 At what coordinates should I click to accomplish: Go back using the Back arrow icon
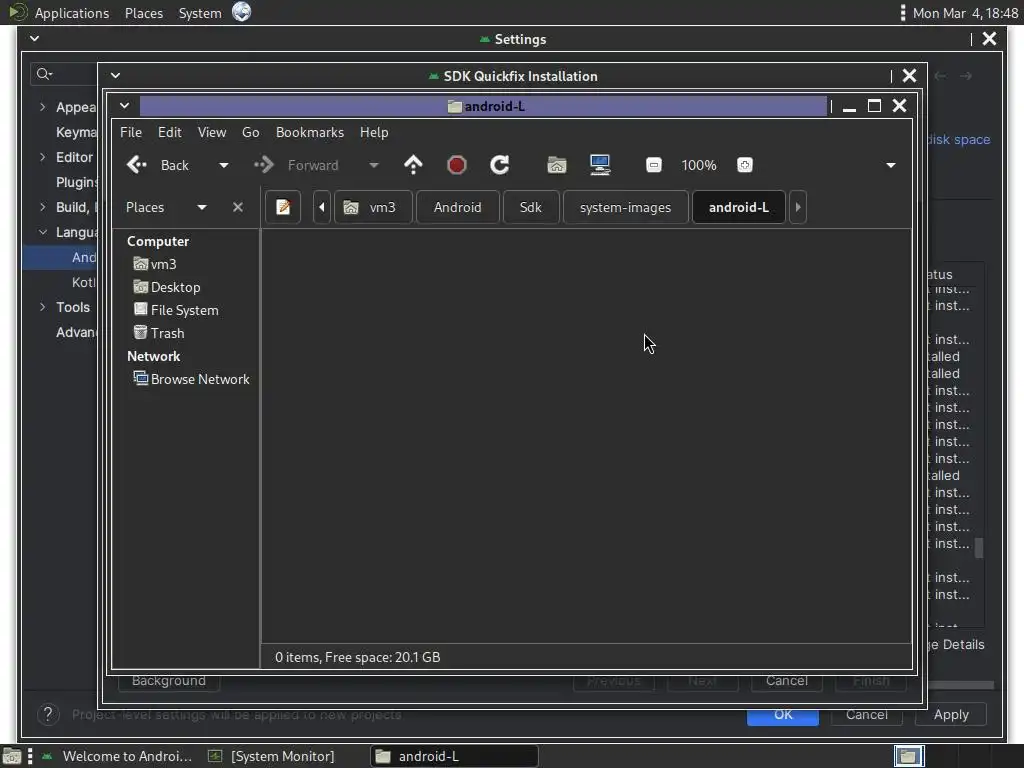136,165
